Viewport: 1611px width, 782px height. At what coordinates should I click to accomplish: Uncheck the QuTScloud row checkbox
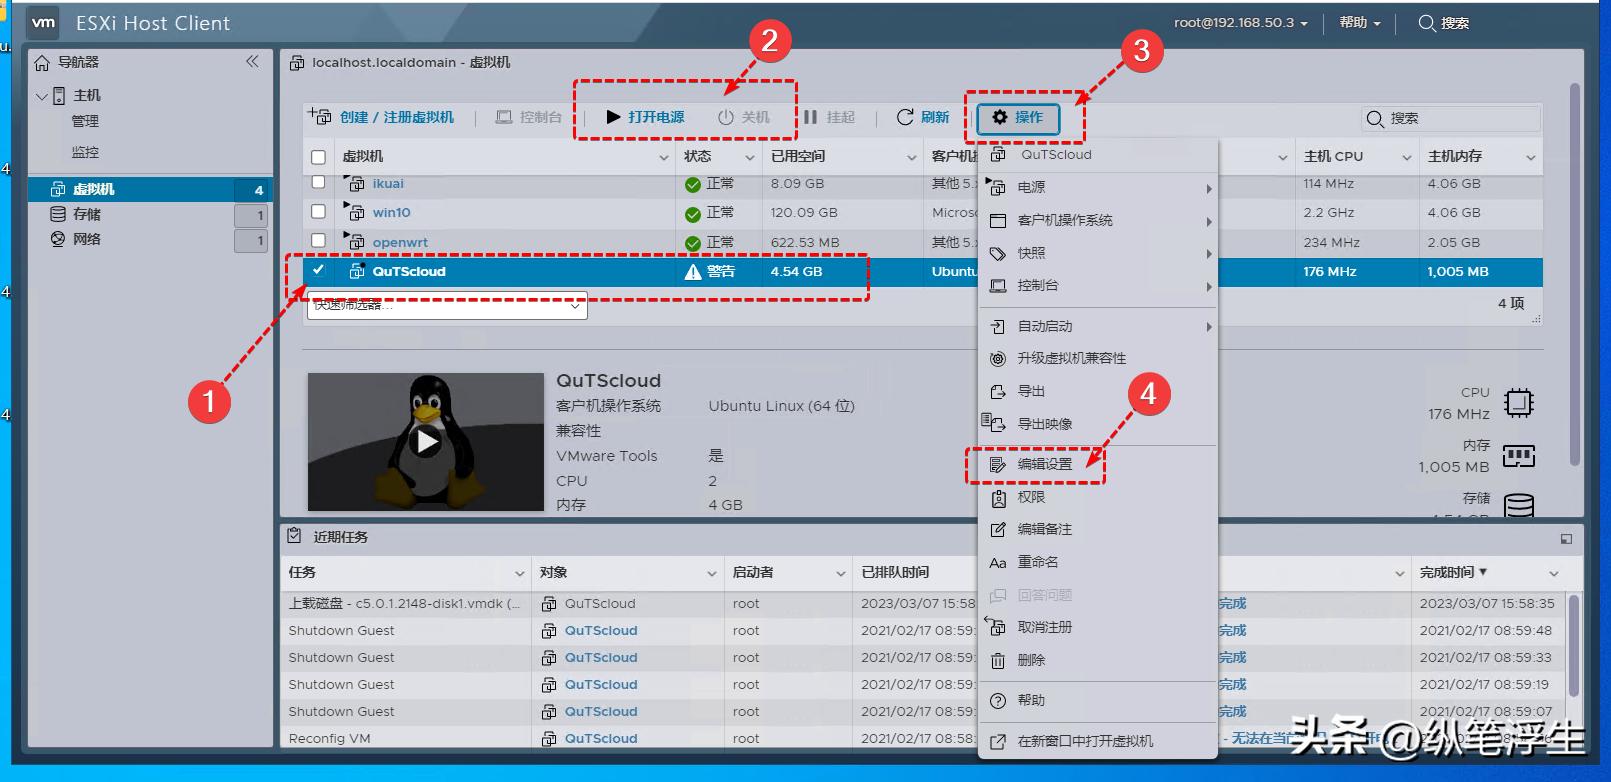tap(318, 270)
